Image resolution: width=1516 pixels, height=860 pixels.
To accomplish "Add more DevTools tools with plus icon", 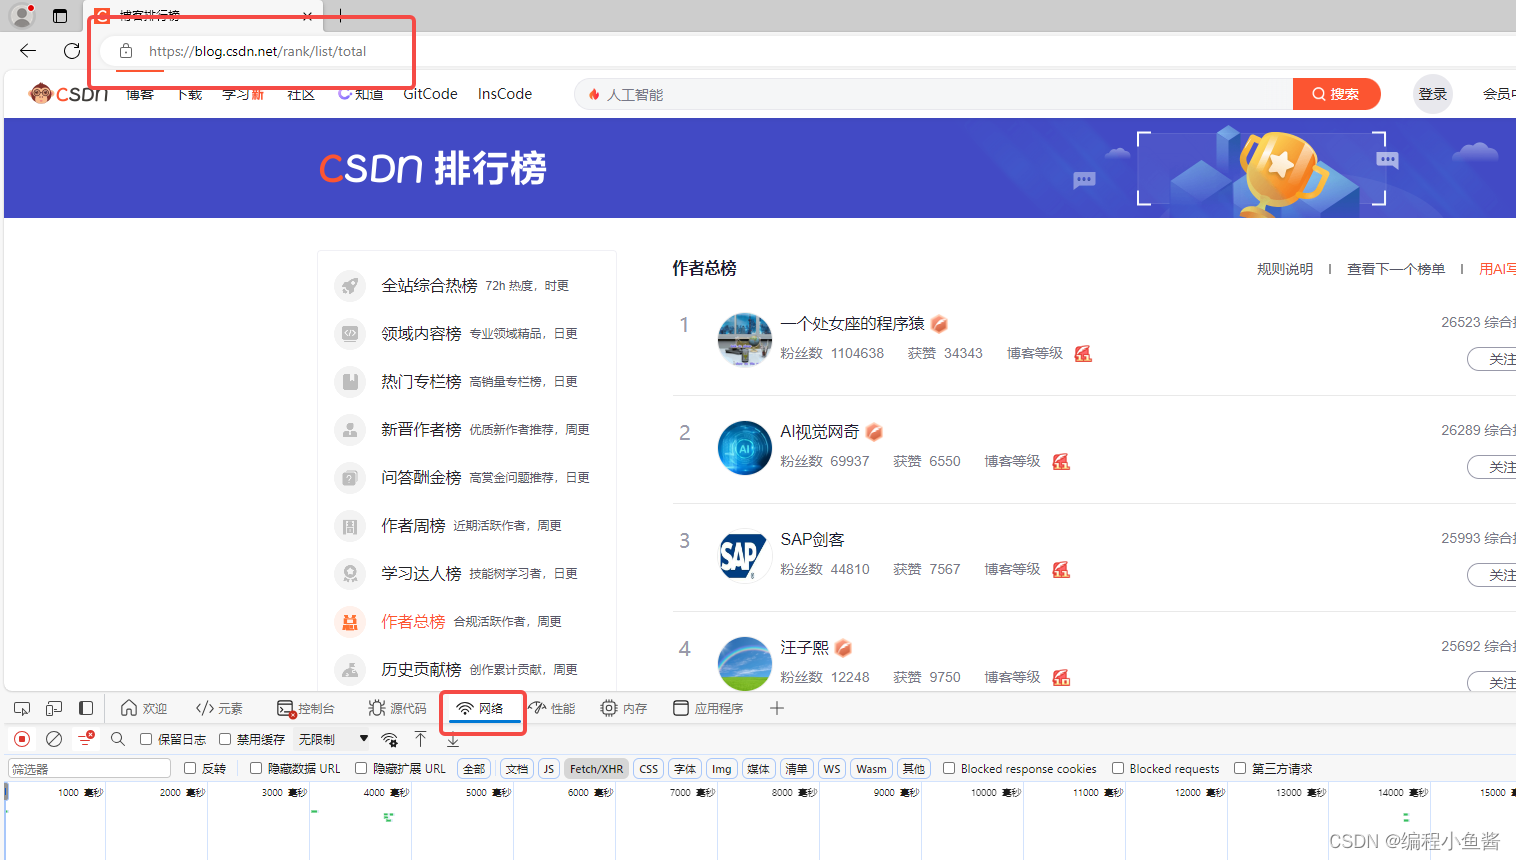I will click(777, 708).
